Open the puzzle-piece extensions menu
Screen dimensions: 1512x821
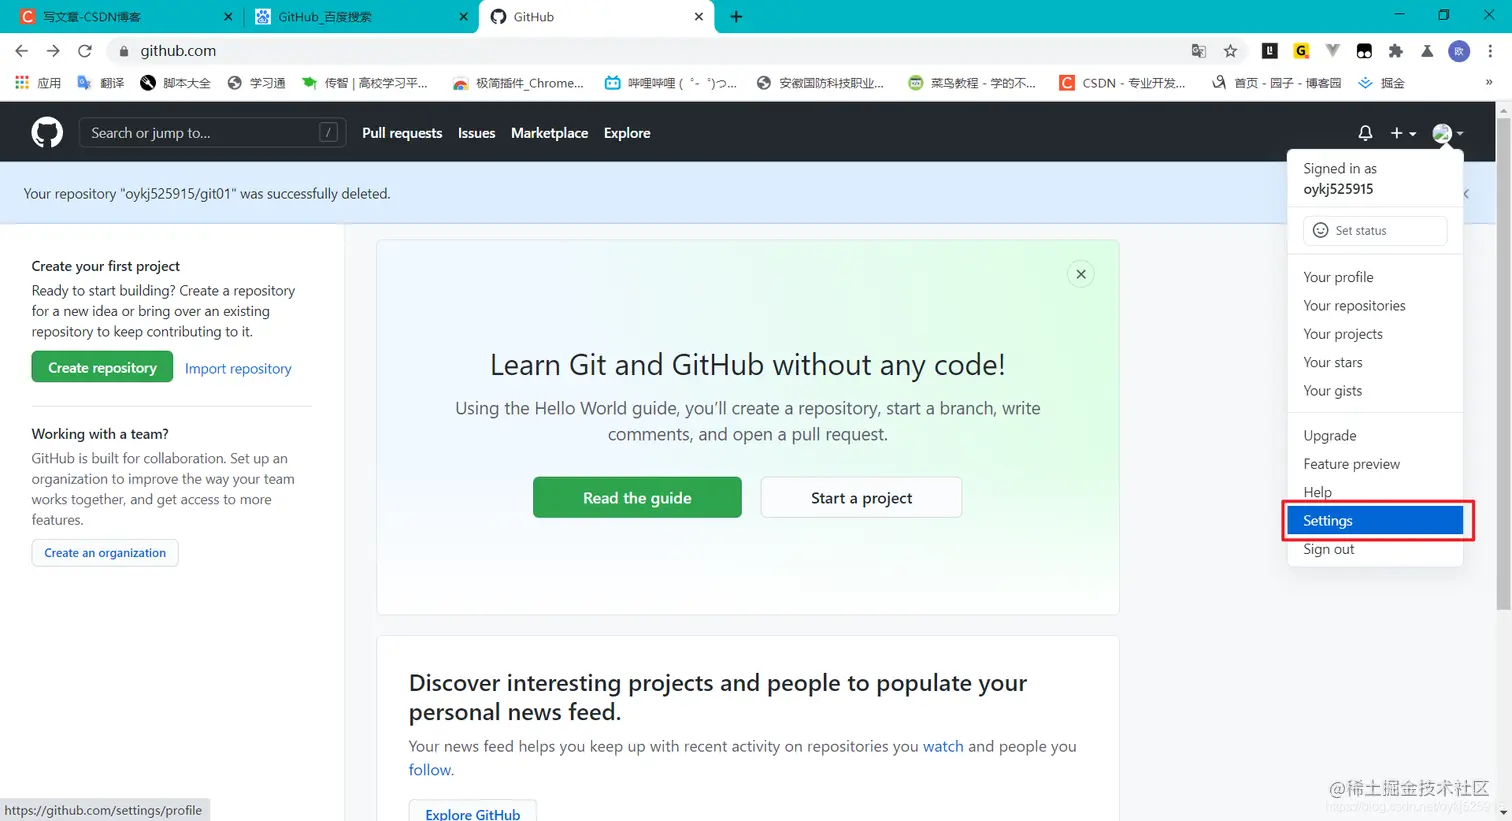click(1396, 51)
